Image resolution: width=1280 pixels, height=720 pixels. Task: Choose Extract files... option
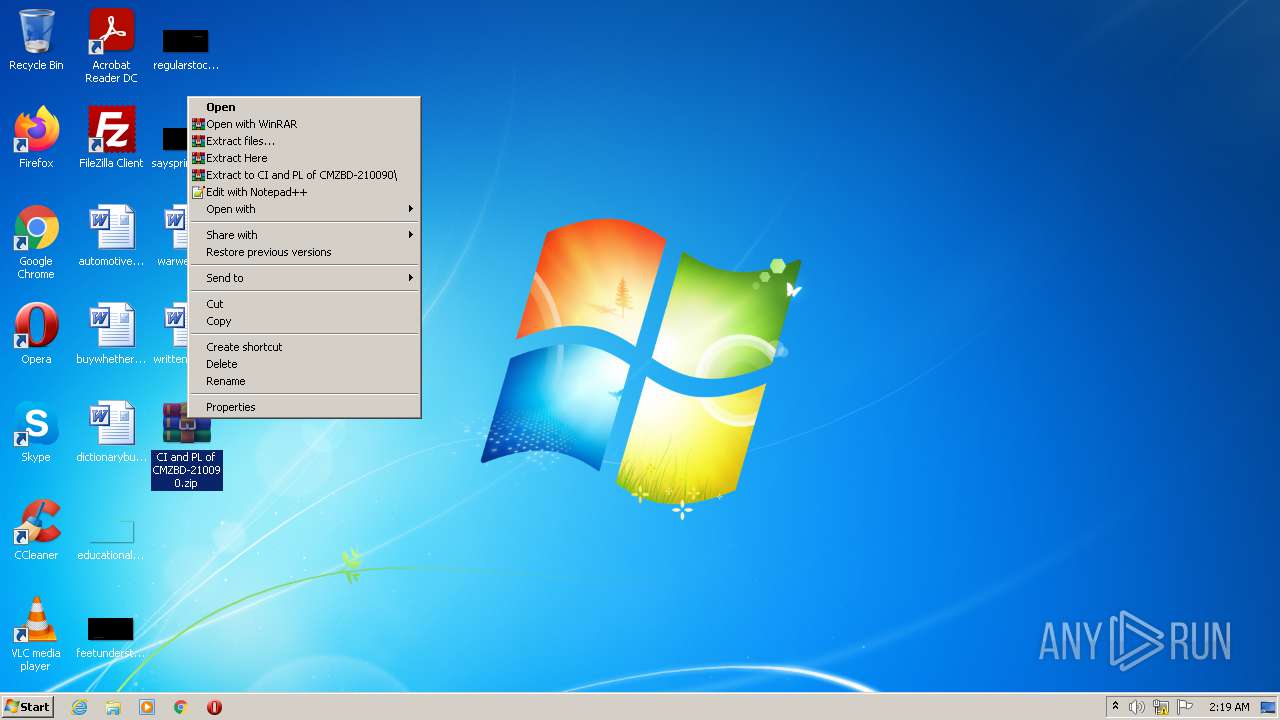click(x=305, y=141)
